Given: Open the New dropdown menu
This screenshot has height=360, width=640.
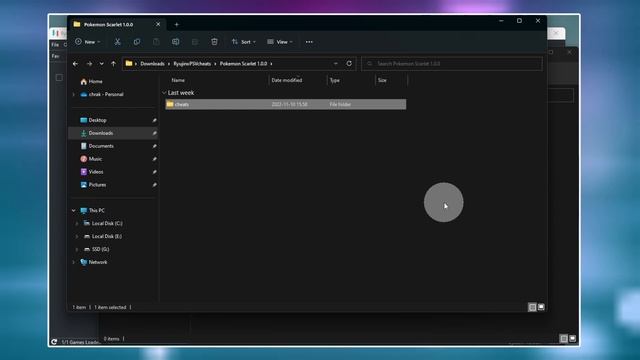Looking at the screenshot, I should [87, 42].
